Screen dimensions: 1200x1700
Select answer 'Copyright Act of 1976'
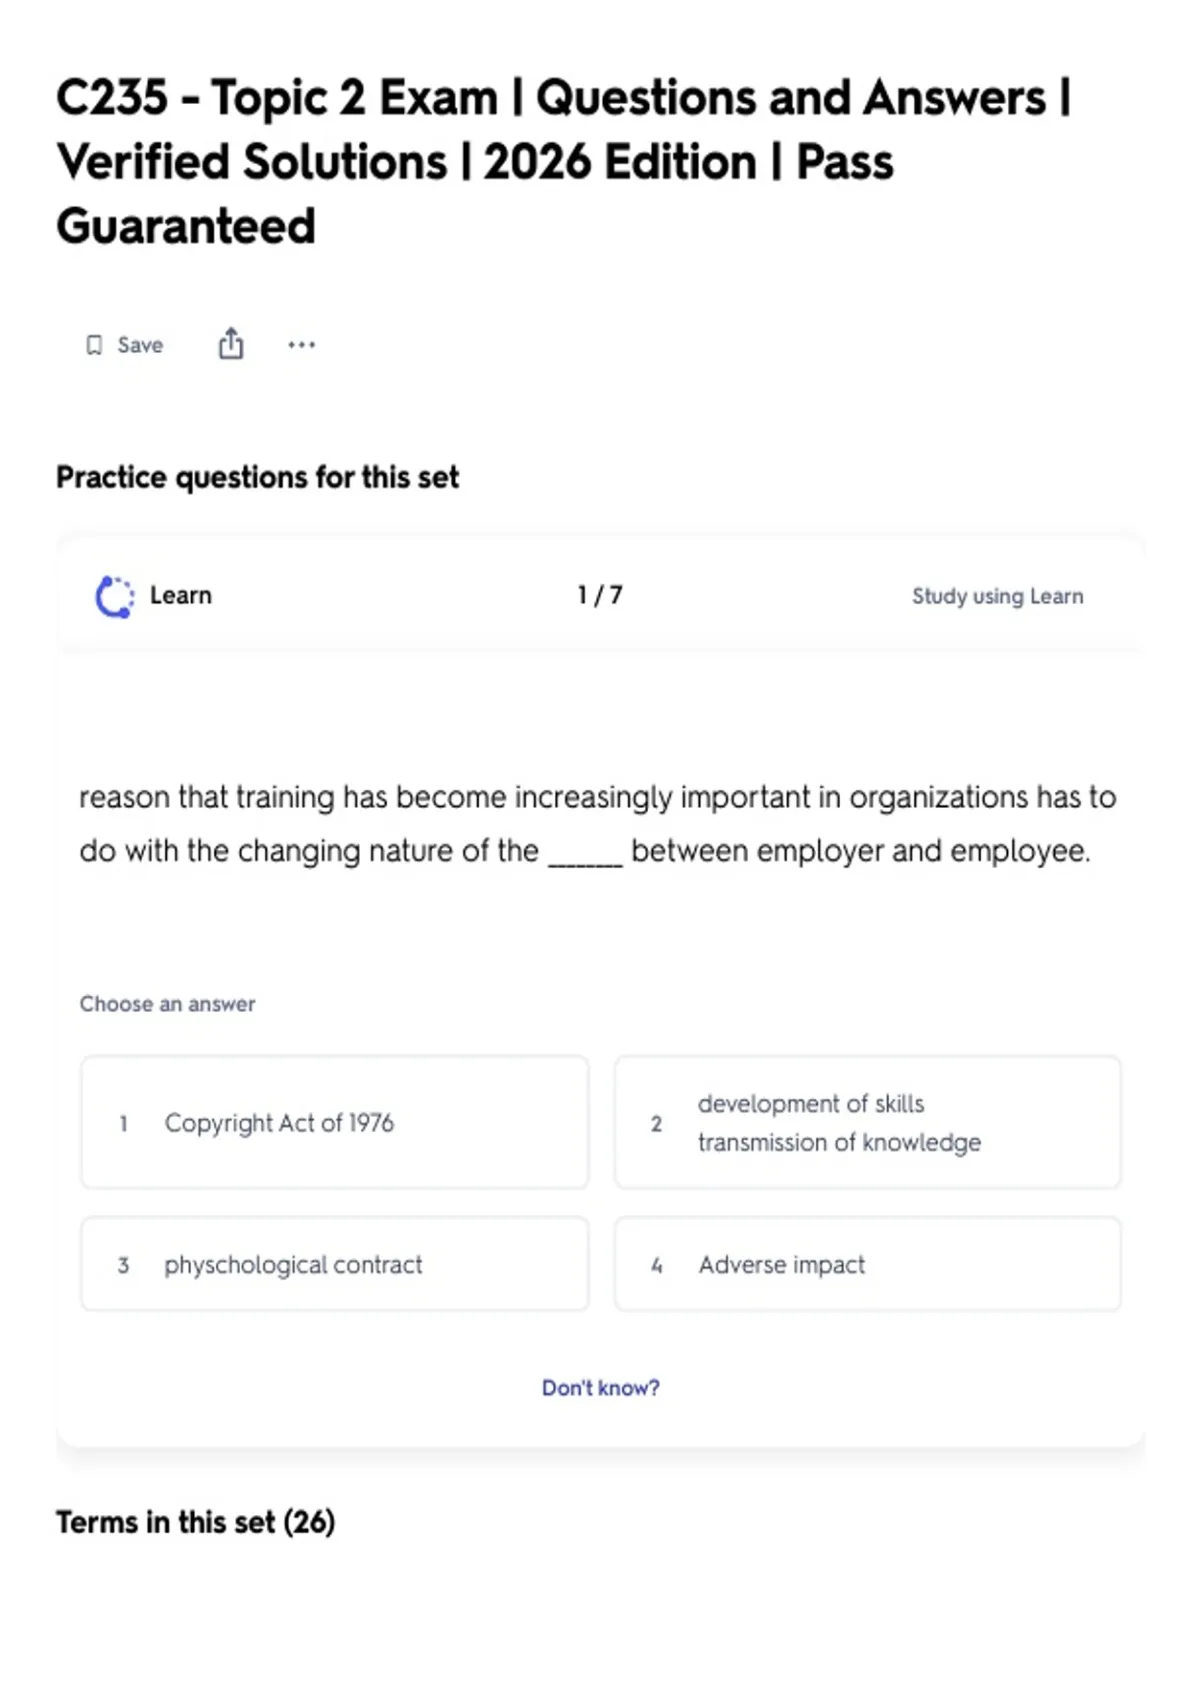pos(334,1123)
